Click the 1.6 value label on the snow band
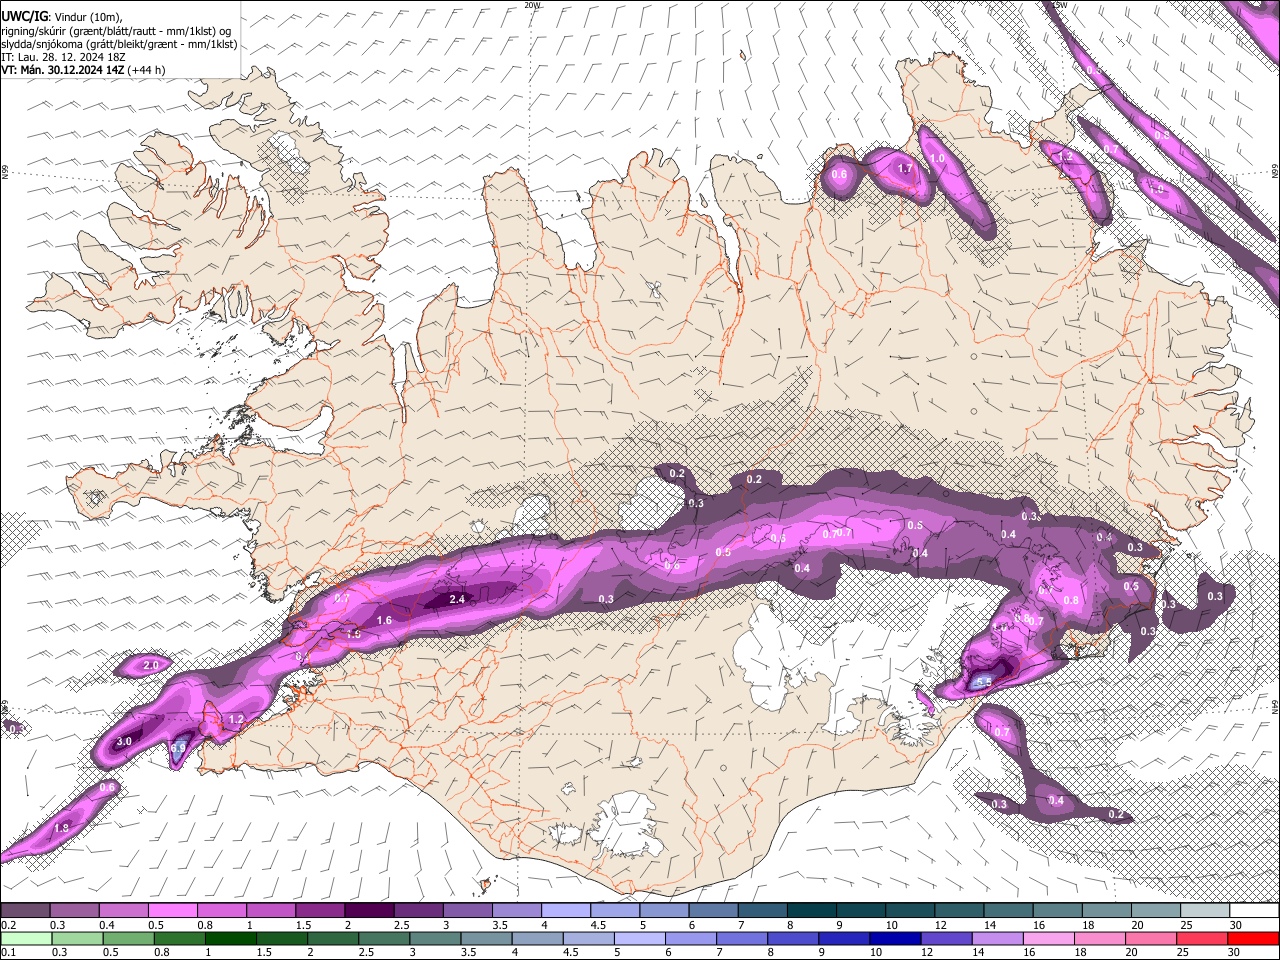The image size is (1280, 960). (384, 621)
